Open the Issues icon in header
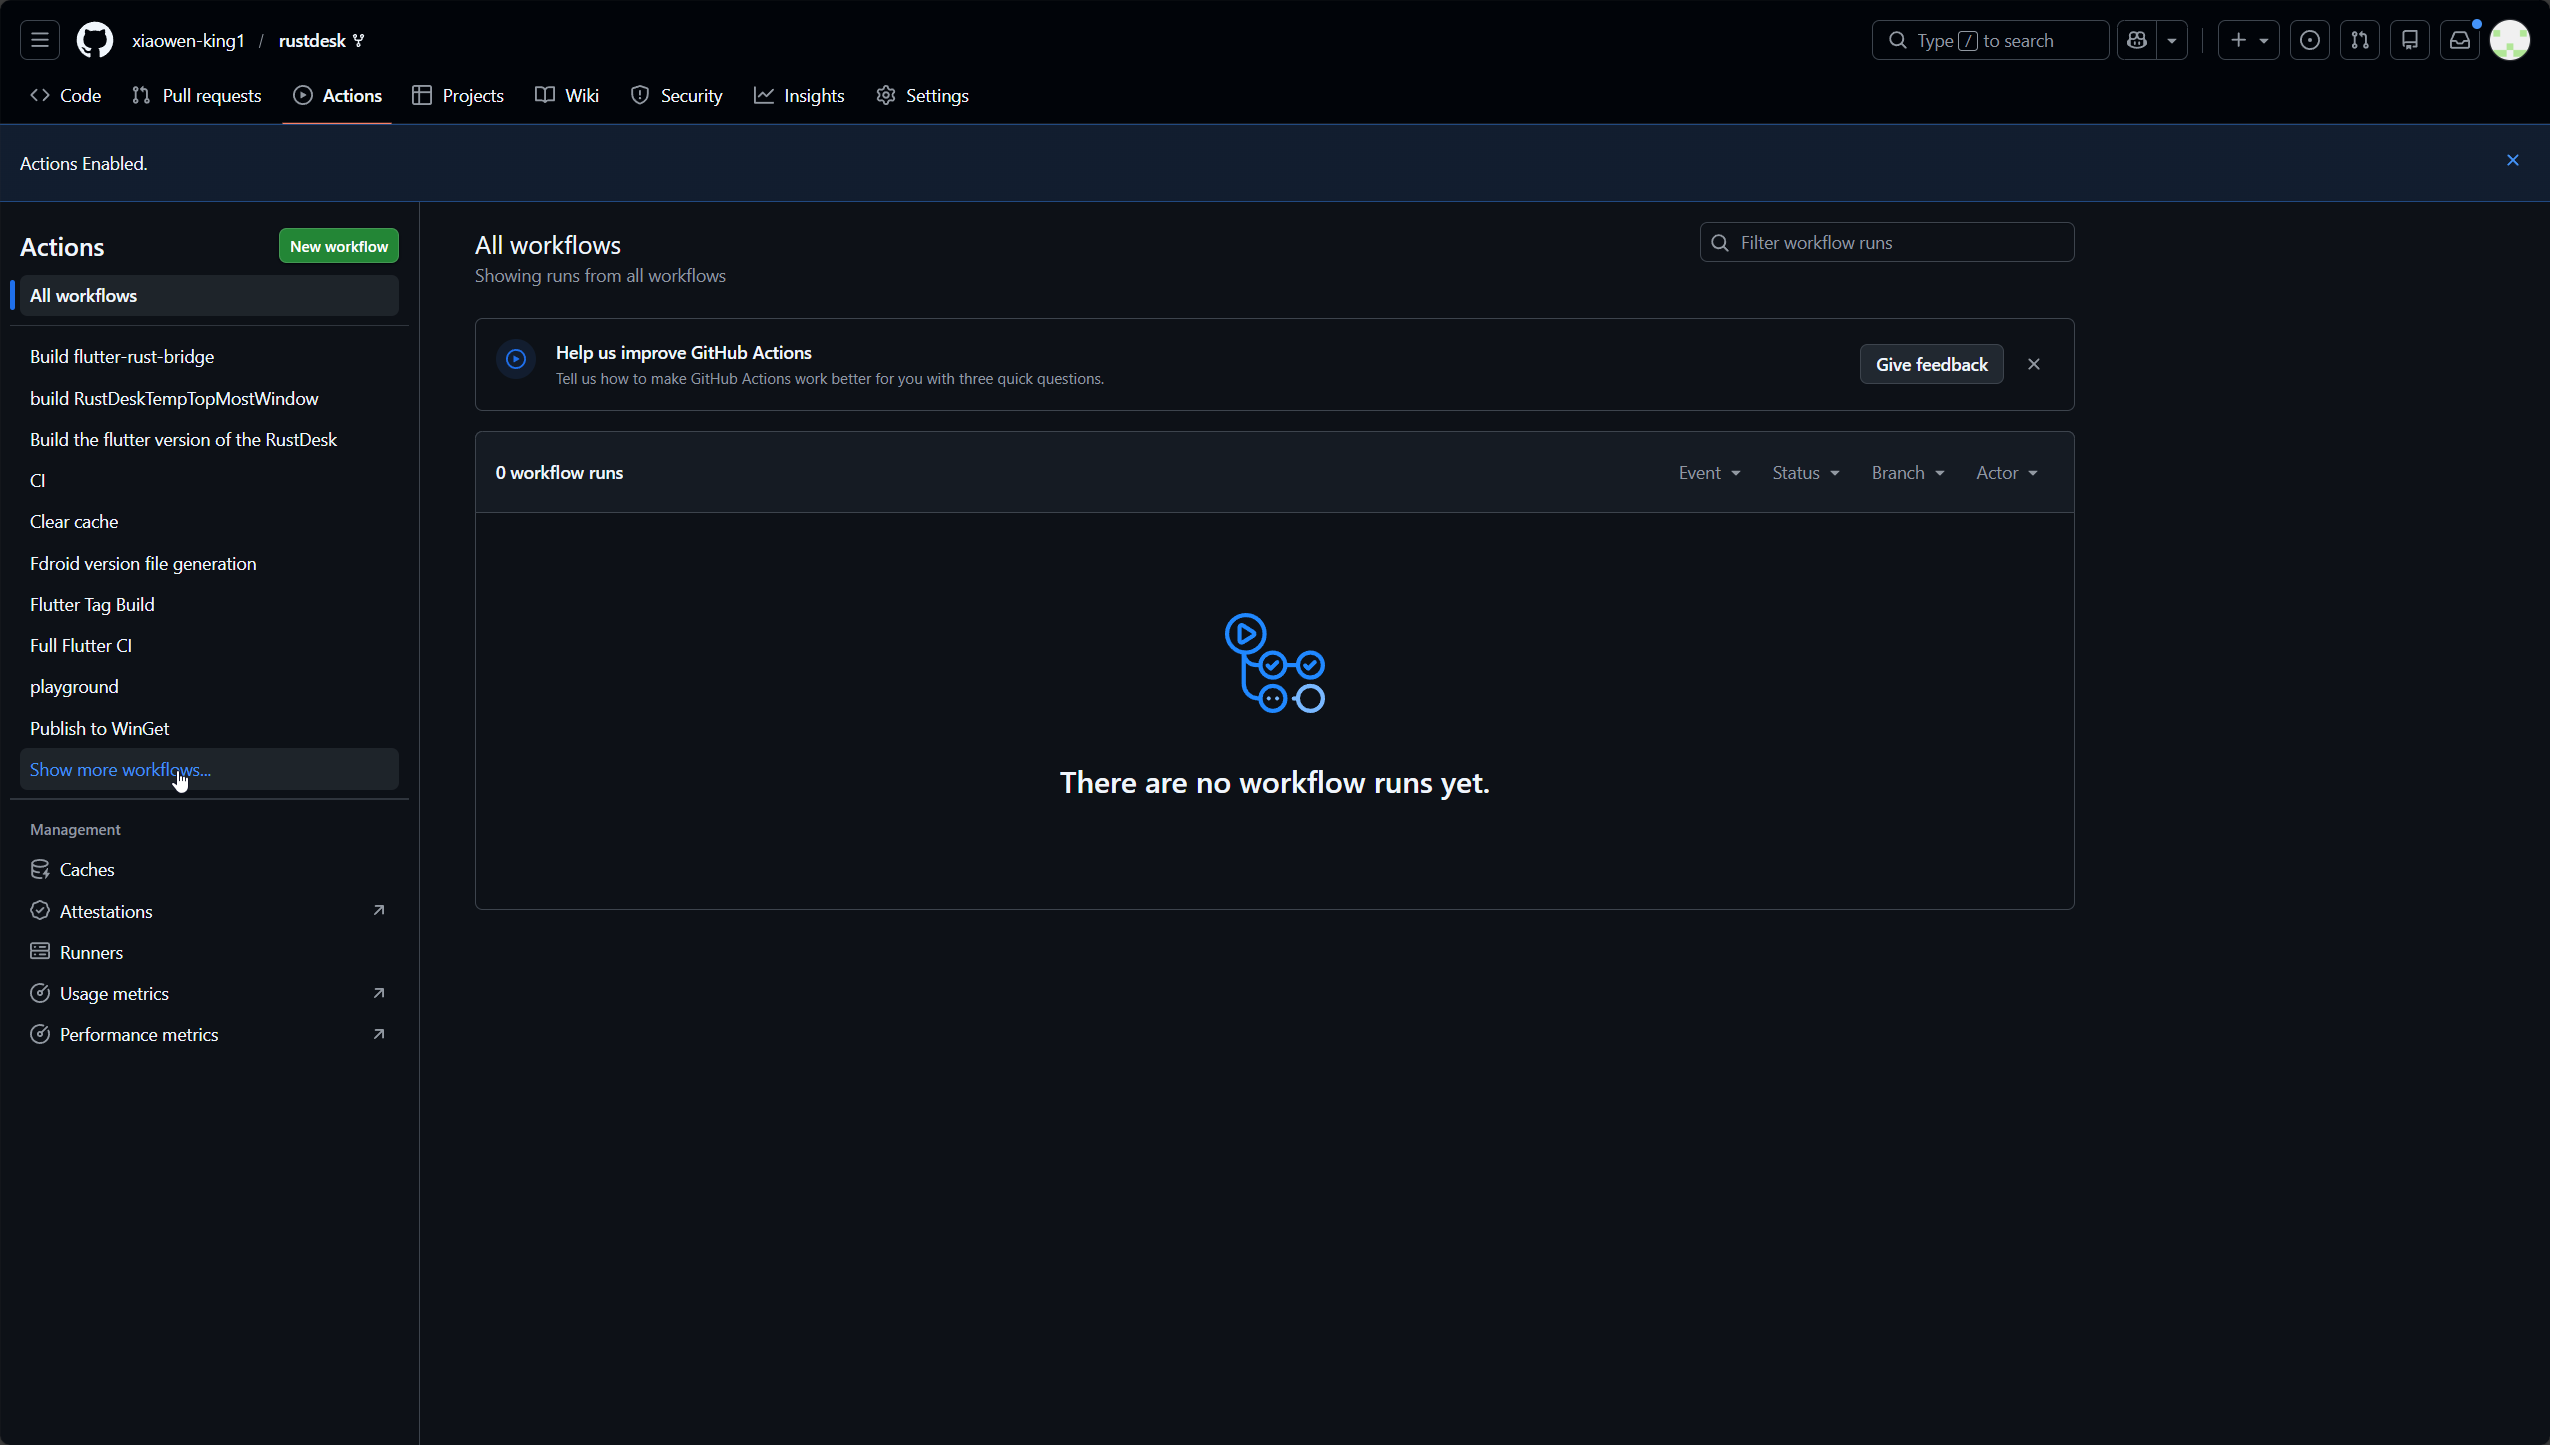The image size is (2550, 1445). (2309, 40)
